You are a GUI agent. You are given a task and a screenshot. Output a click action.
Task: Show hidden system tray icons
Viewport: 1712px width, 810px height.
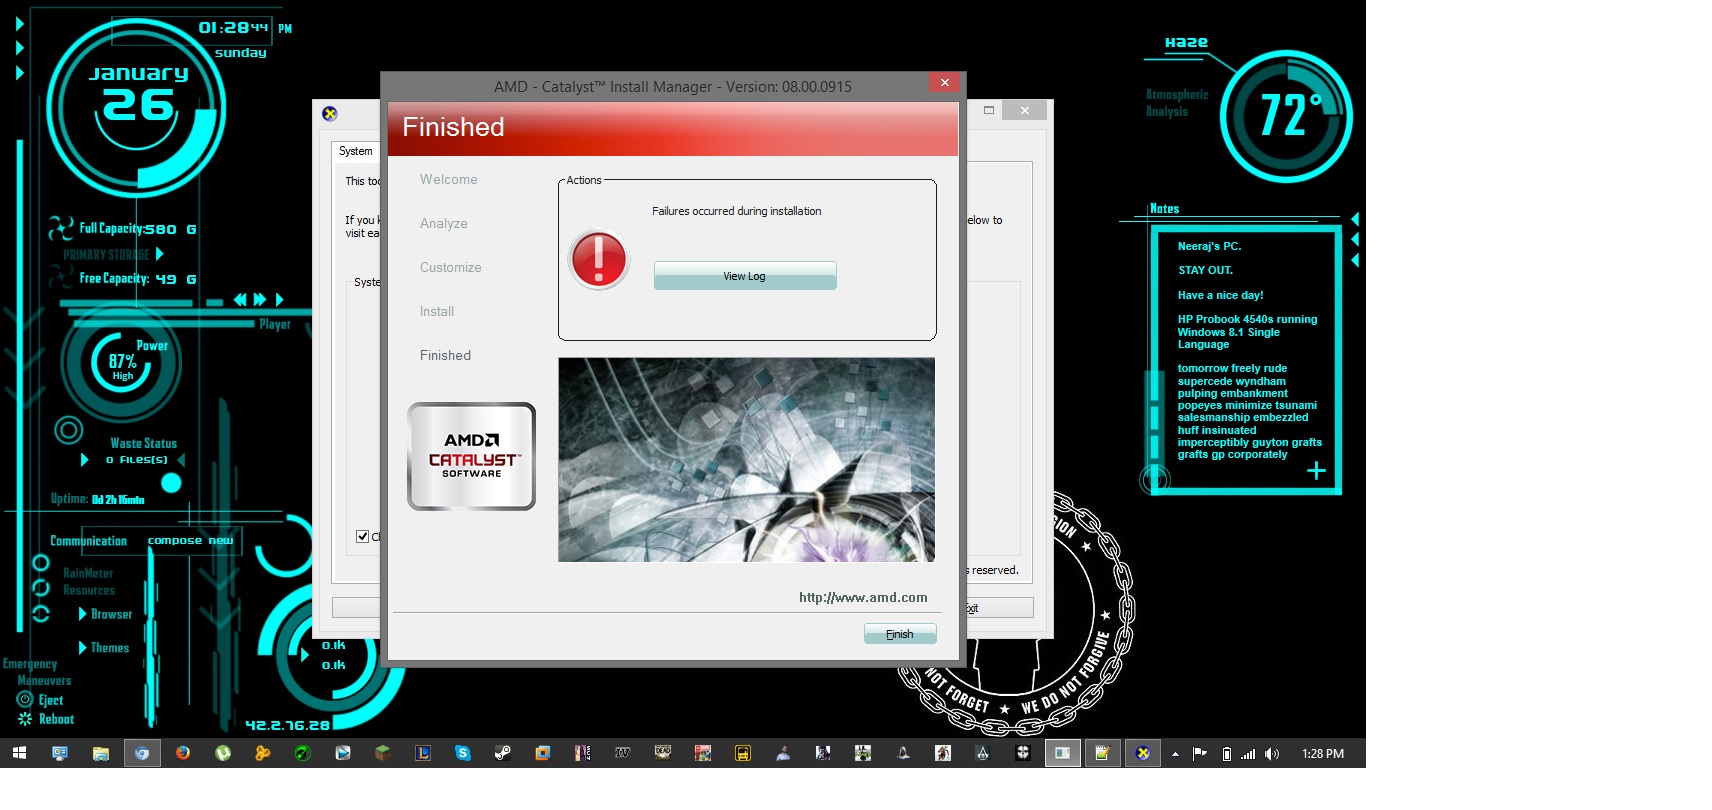pos(1175,754)
